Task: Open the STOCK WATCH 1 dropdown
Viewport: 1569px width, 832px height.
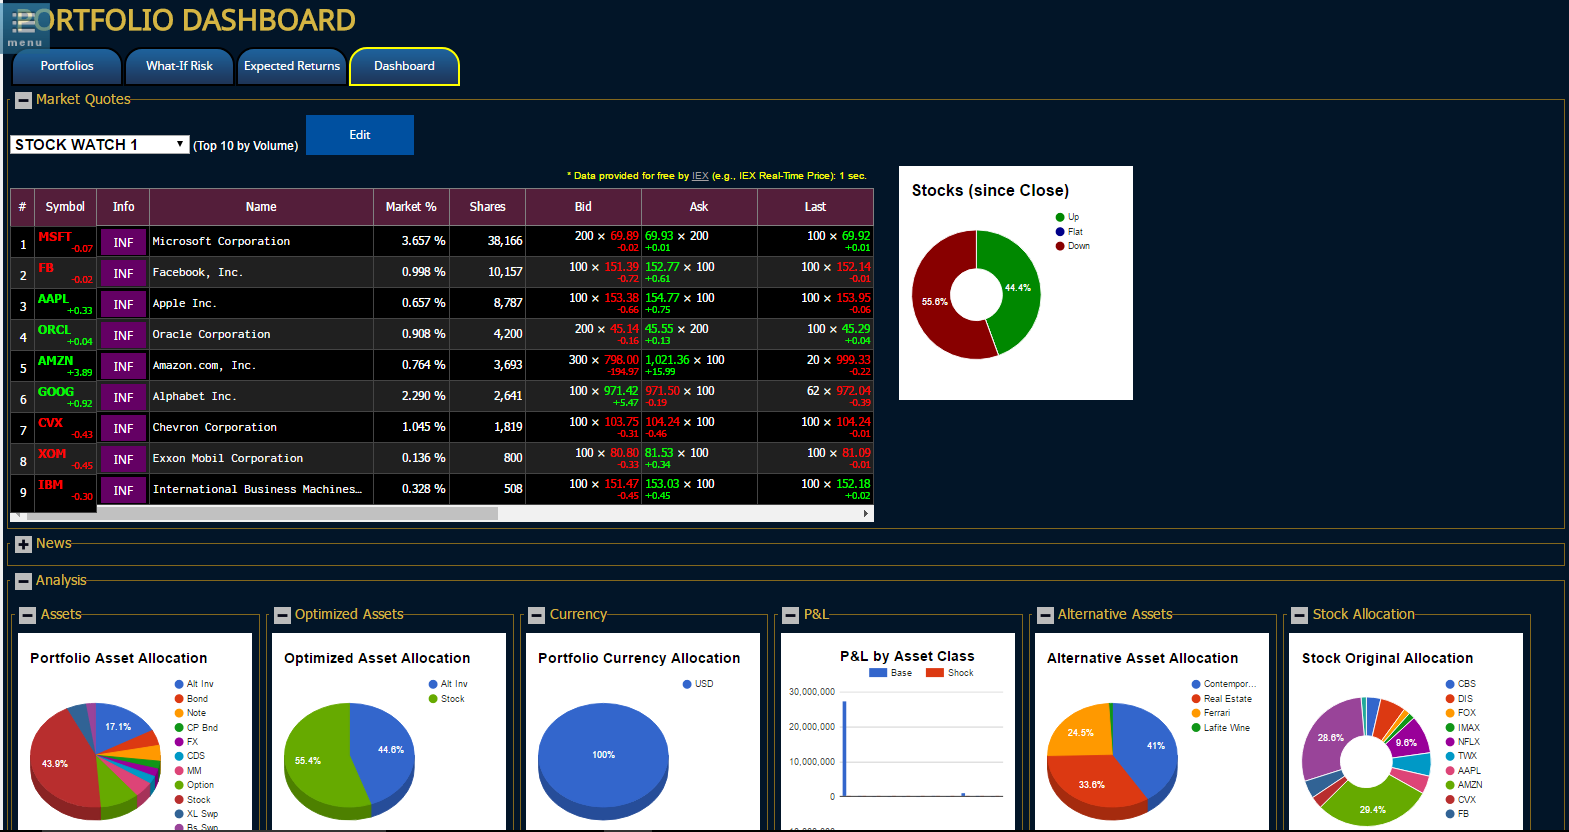Action: click(x=99, y=145)
